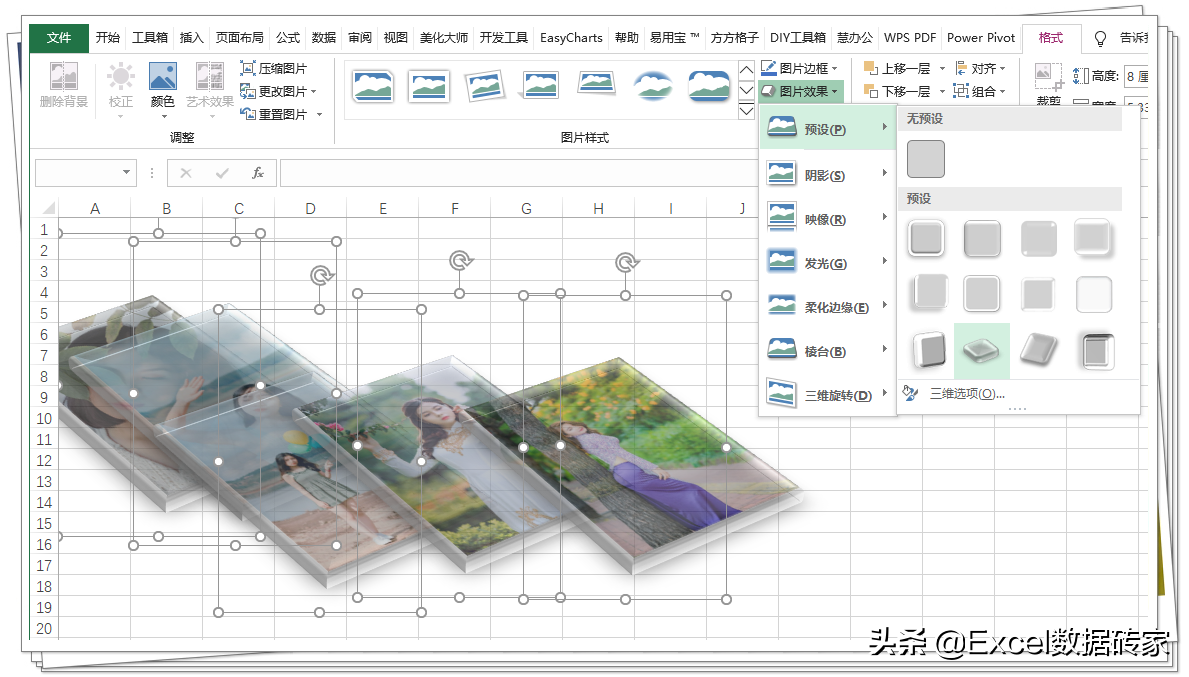
Task: Apply the first picture style thumbnail
Action: coord(372,86)
